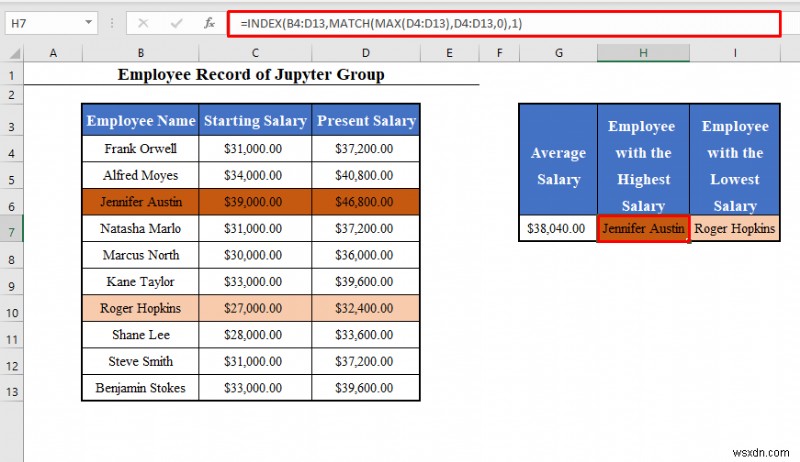The image size is (800, 462).
Task: Click starting salary $30,000.00 cell
Action: [255, 254]
